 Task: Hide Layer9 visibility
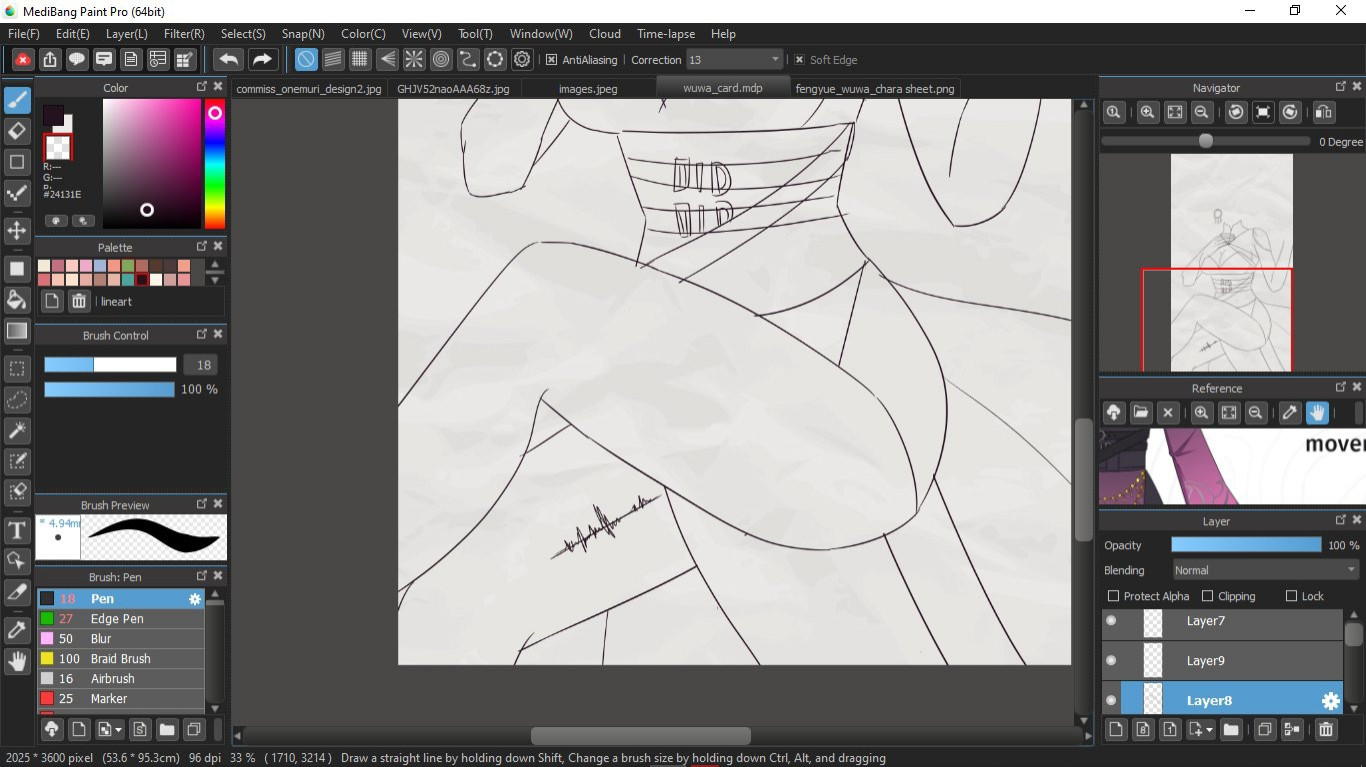pyautogui.click(x=1111, y=661)
